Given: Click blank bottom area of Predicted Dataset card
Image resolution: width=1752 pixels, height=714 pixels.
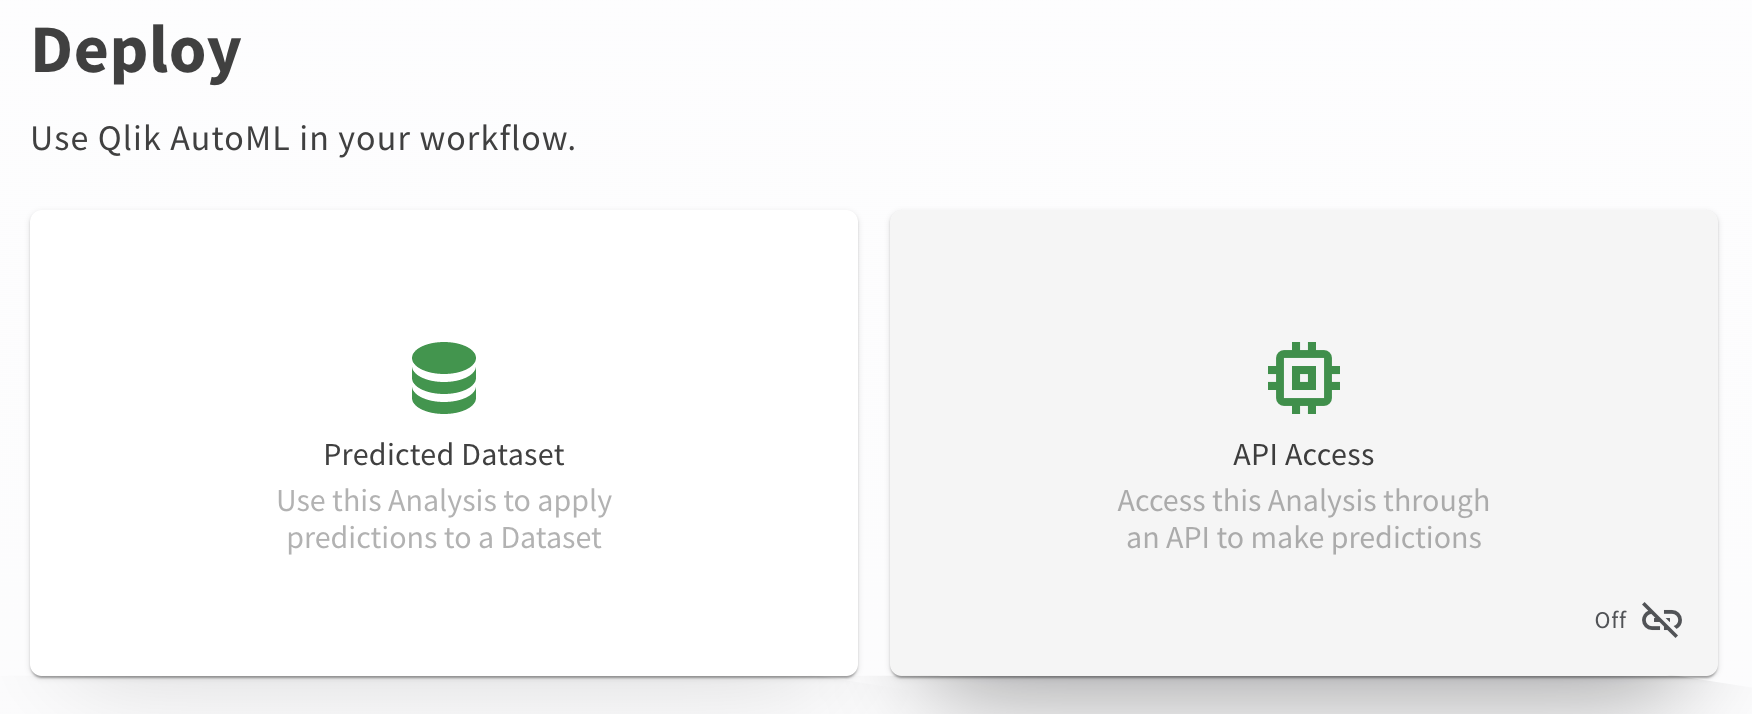Looking at the screenshot, I should [x=444, y=620].
